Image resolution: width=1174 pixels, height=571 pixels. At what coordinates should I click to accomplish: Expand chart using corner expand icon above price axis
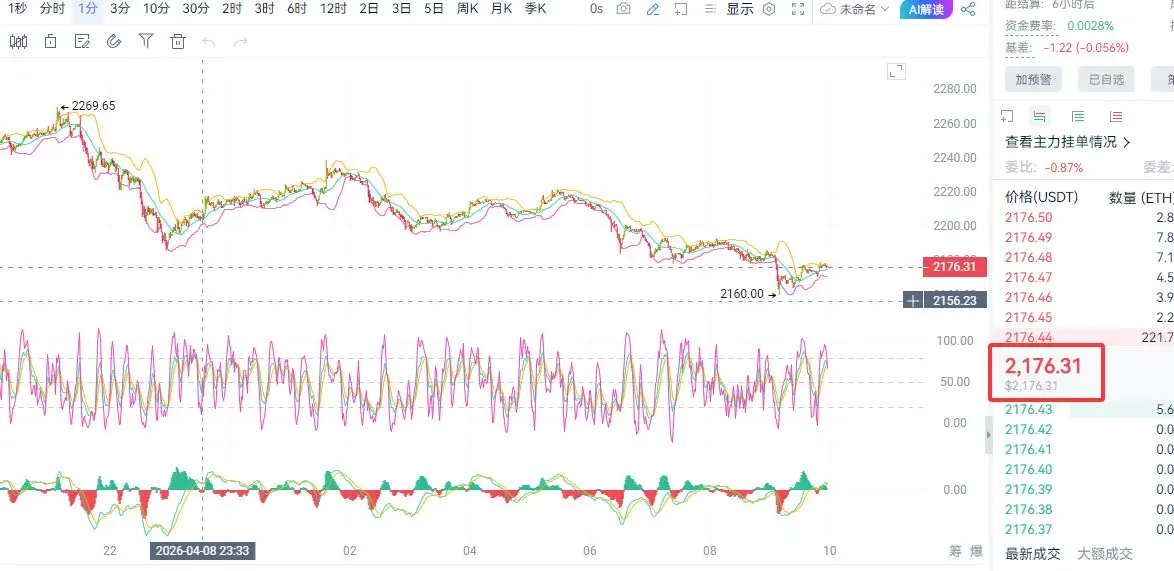pyautogui.click(x=896, y=71)
